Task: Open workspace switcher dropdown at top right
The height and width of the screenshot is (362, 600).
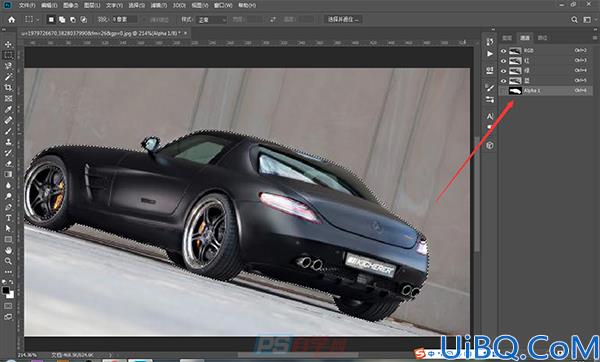Action: click(589, 20)
